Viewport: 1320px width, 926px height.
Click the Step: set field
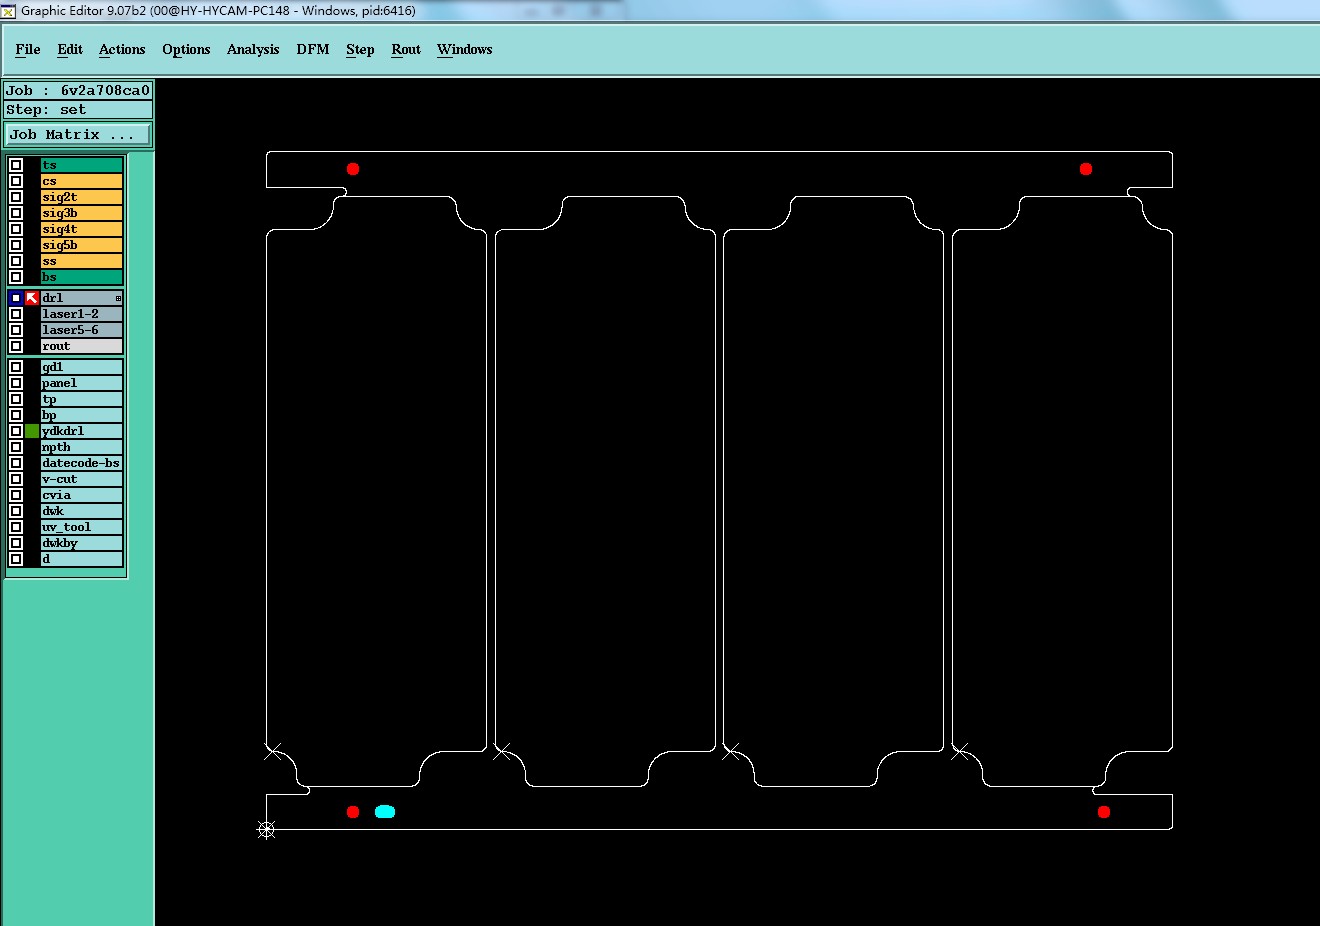coord(79,110)
